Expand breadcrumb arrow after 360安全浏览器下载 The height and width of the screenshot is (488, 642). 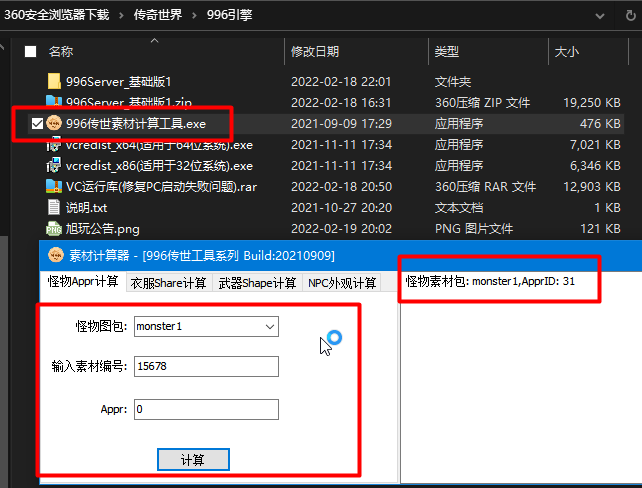tap(121, 16)
